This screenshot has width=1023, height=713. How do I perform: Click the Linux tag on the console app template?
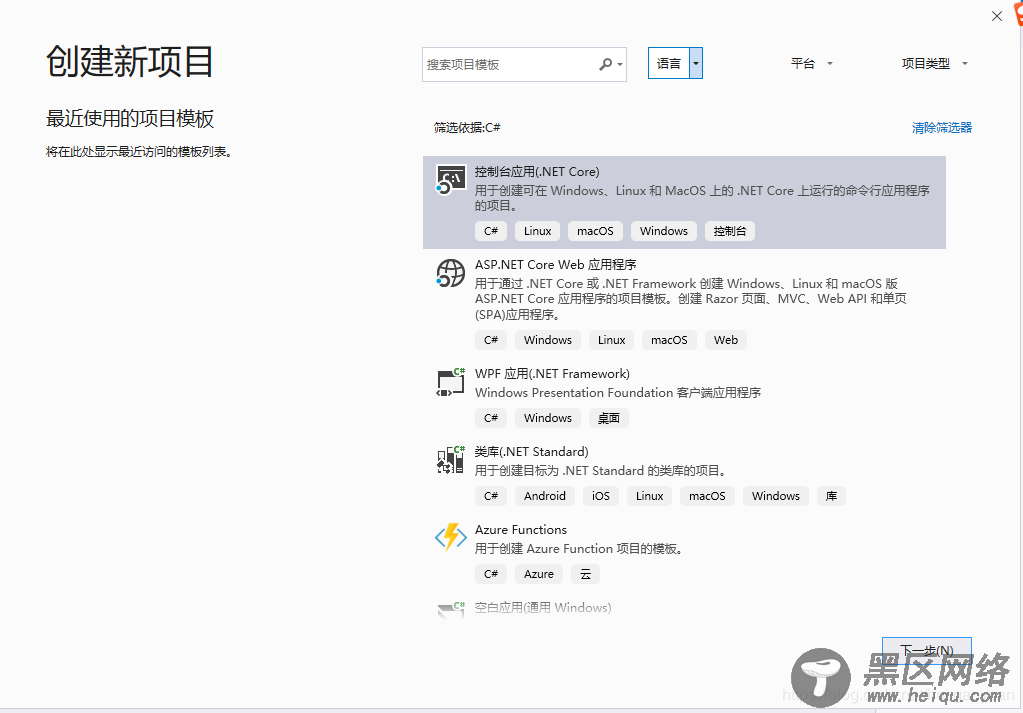[x=538, y=231]
